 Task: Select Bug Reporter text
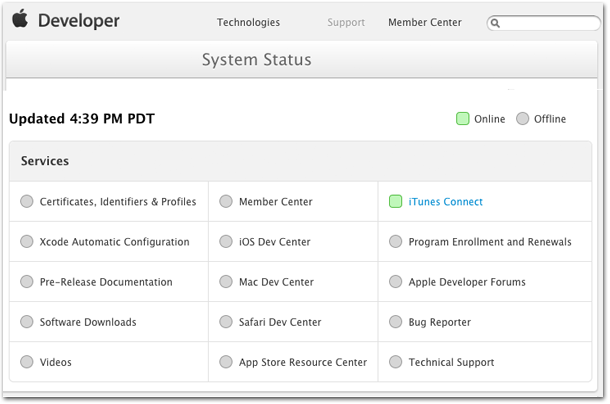coord(440,323)
